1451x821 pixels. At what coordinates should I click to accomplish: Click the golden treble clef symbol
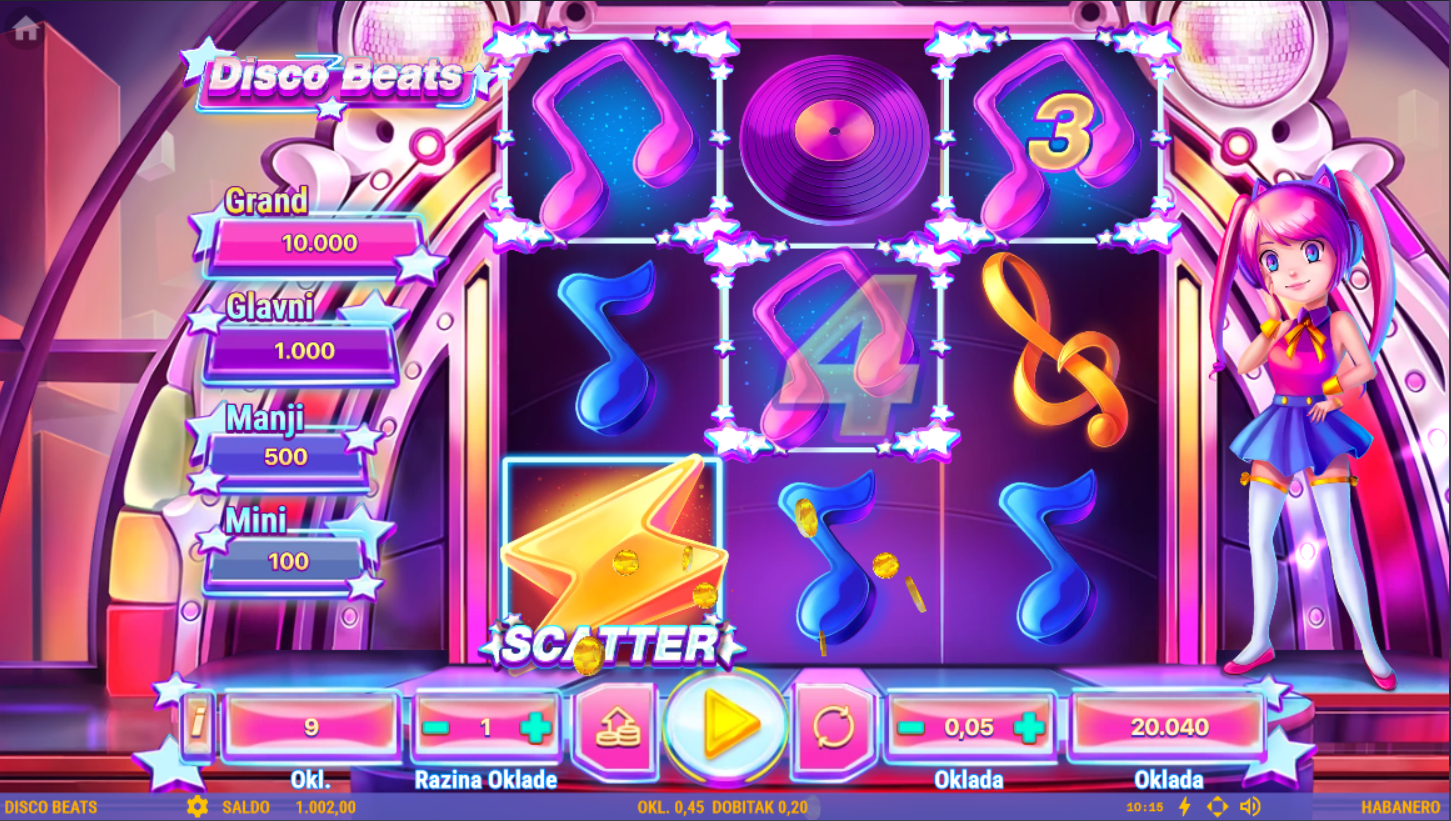coord(1053,348)
